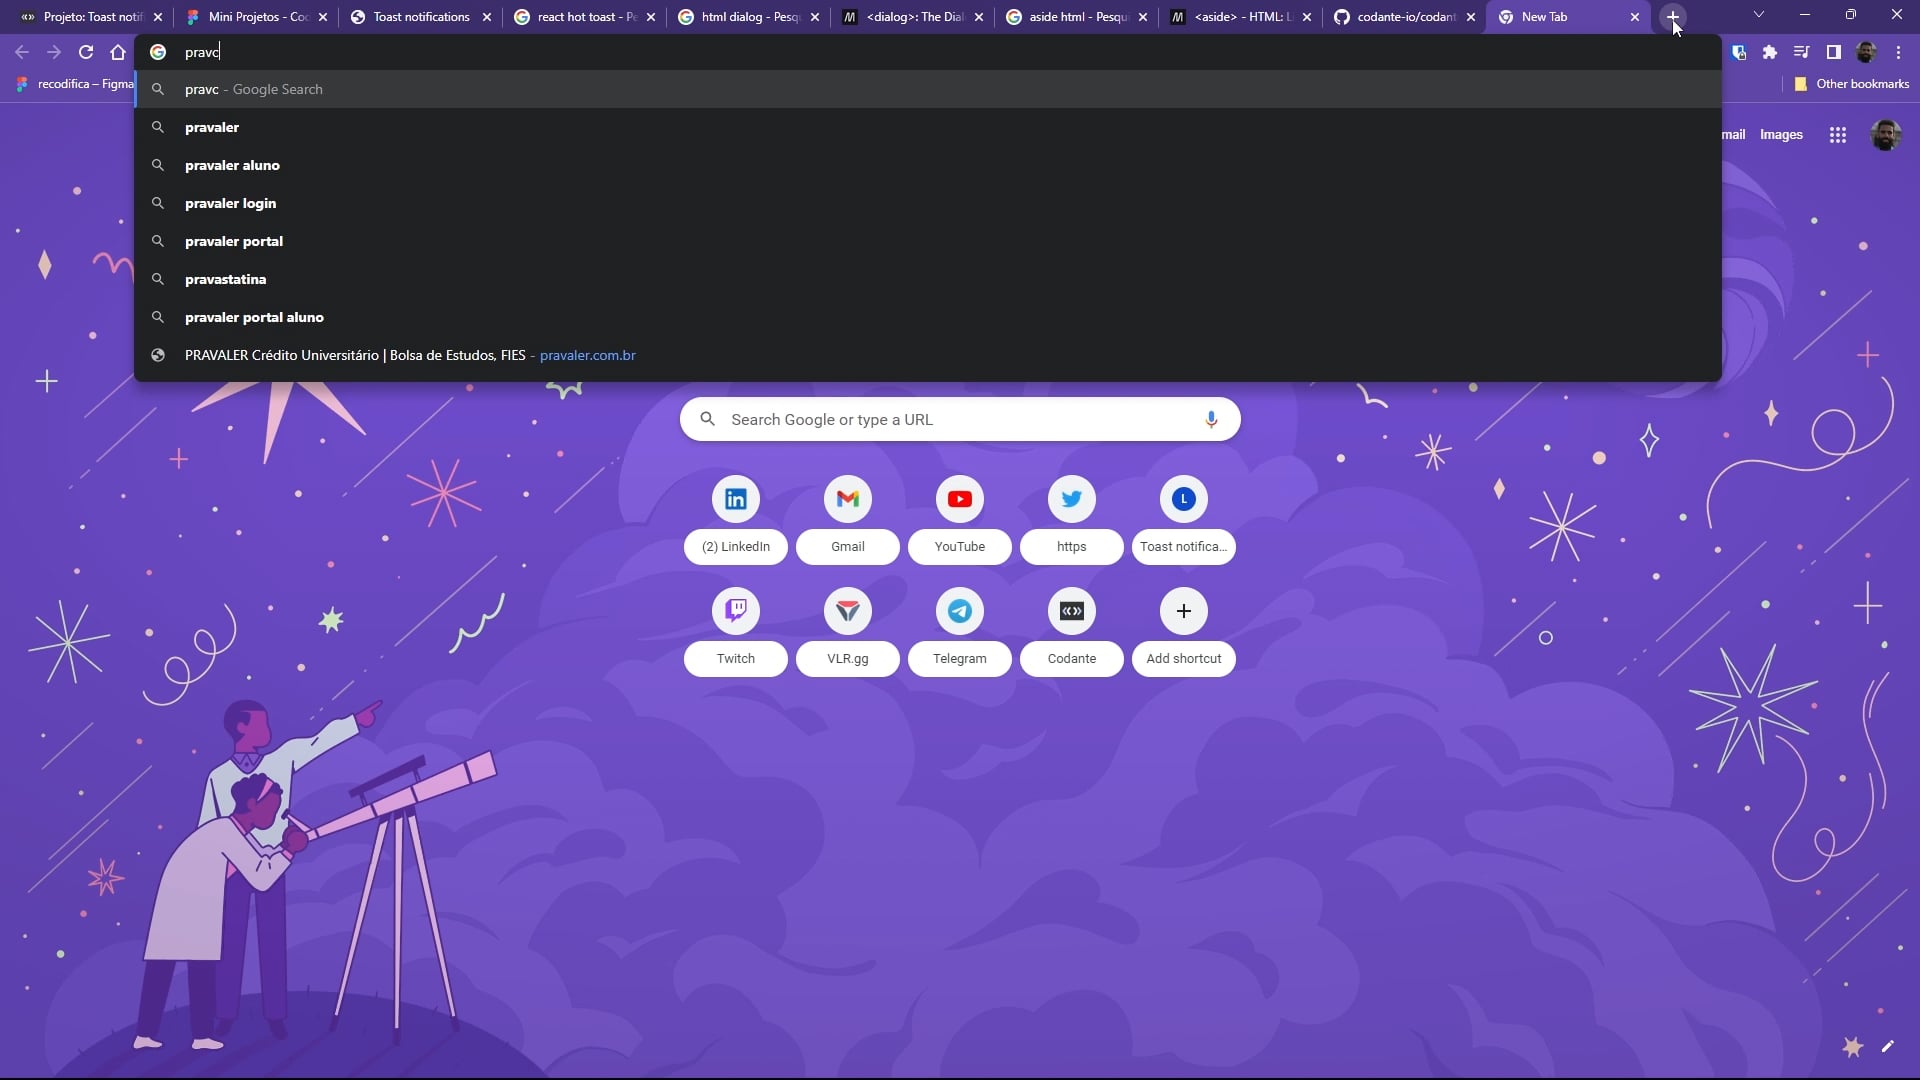Open the YouTube shortcut
Viewport: 1920px width, 1080px height.
coord(959,499)
